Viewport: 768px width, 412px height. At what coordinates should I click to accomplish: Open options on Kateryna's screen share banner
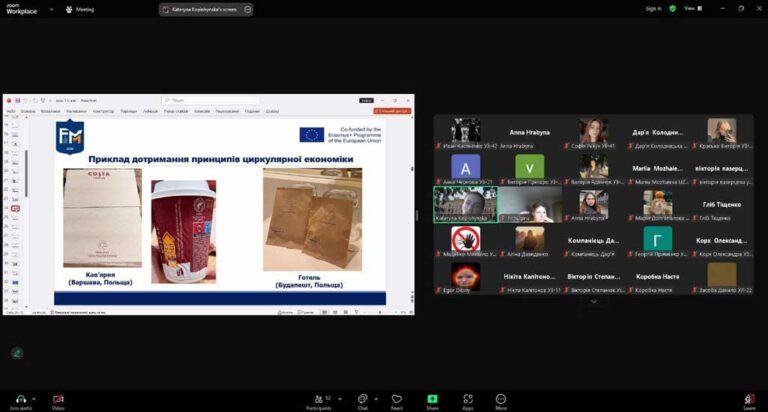click(x=248, y=9)
